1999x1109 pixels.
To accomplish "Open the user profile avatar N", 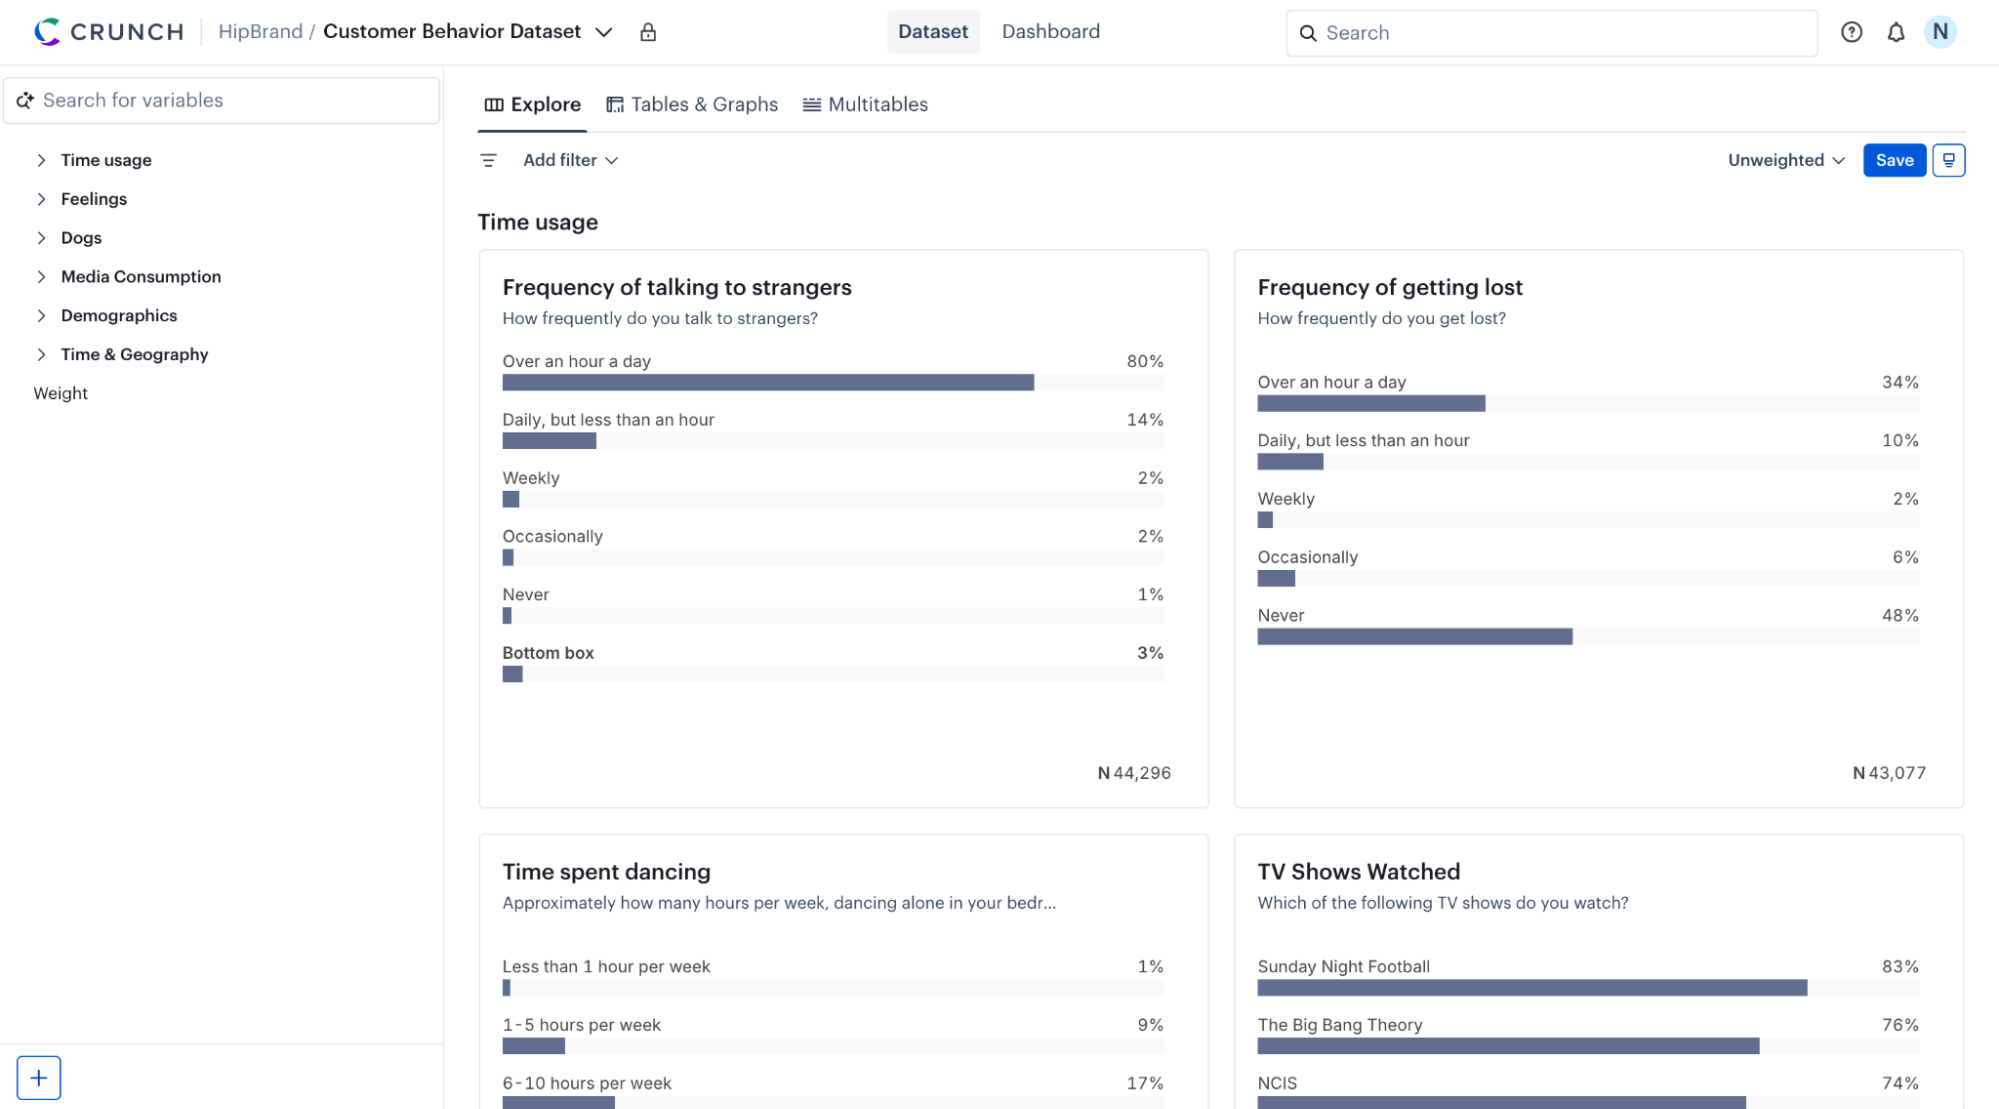I will 1940,31.
